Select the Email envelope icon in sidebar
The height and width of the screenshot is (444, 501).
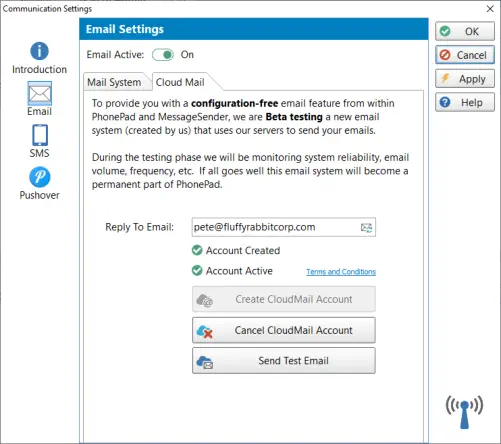point(40,93)
